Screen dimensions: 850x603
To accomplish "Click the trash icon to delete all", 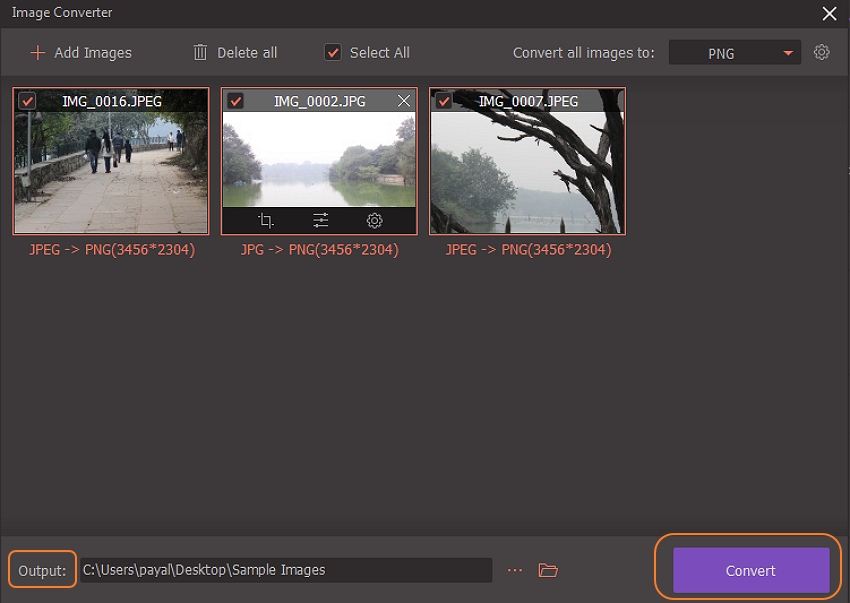I will tap(200, 52).
